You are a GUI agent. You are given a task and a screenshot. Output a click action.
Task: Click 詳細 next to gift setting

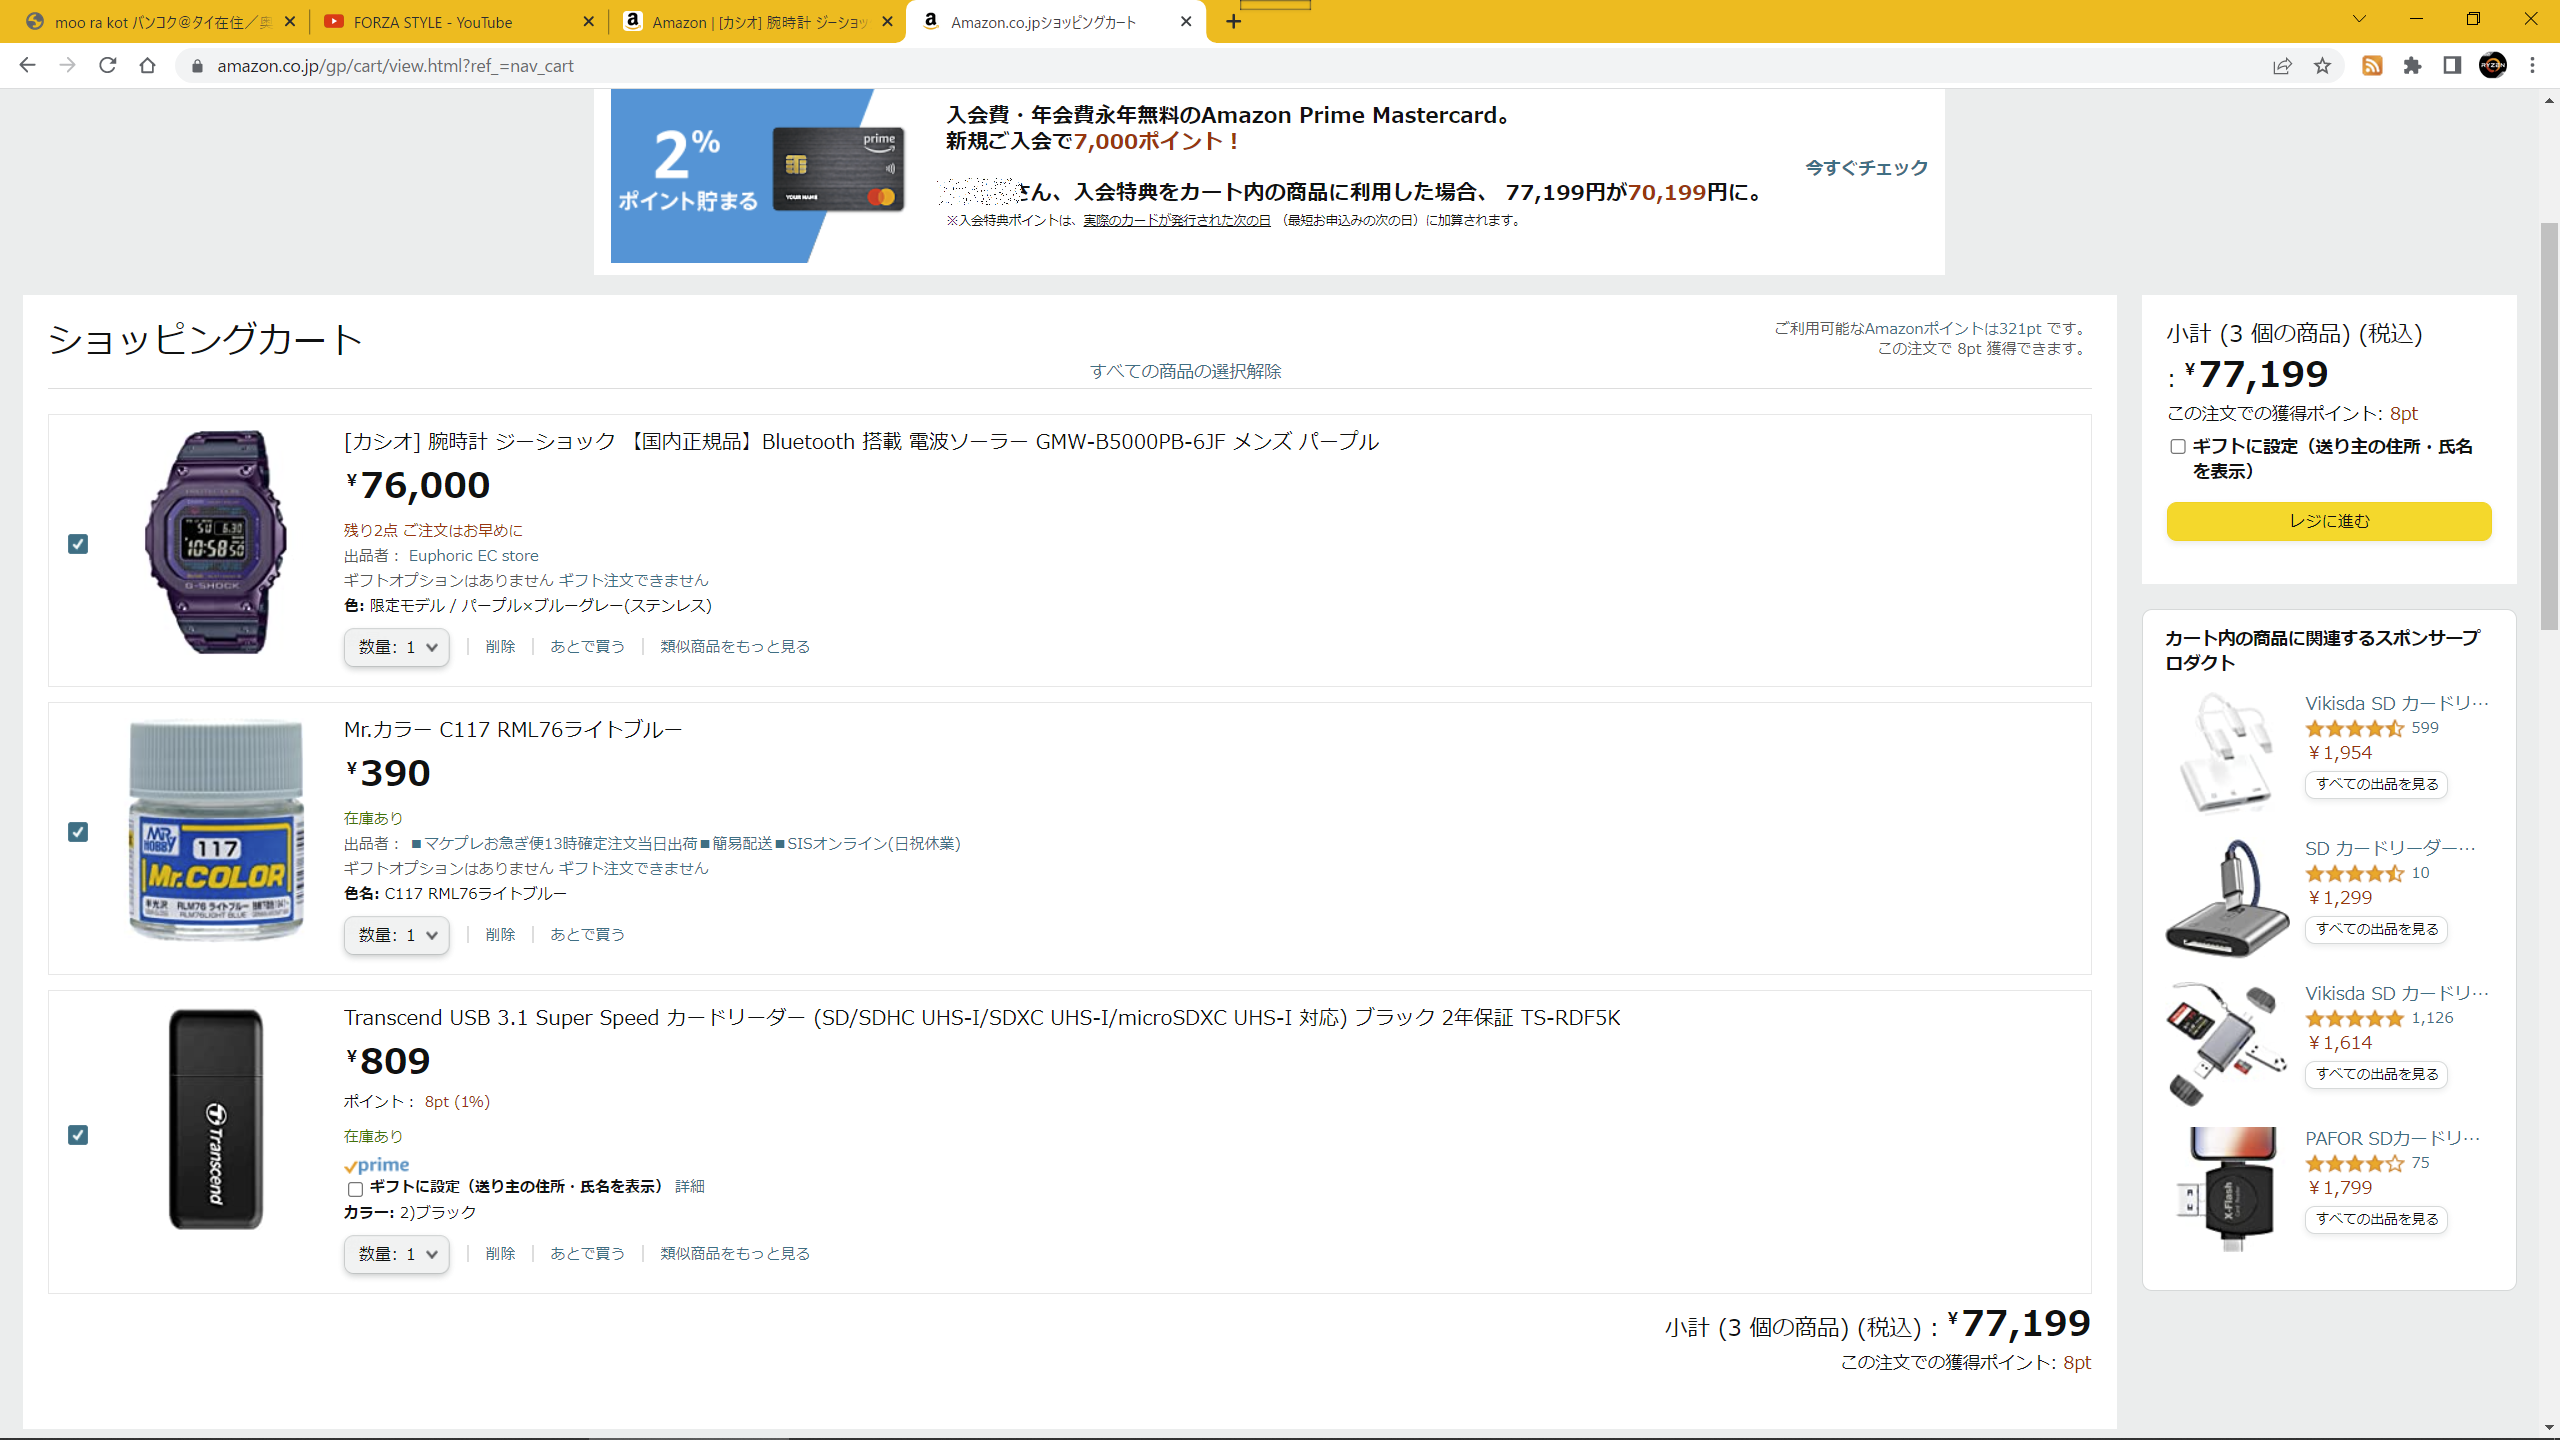coord(690,1187)
